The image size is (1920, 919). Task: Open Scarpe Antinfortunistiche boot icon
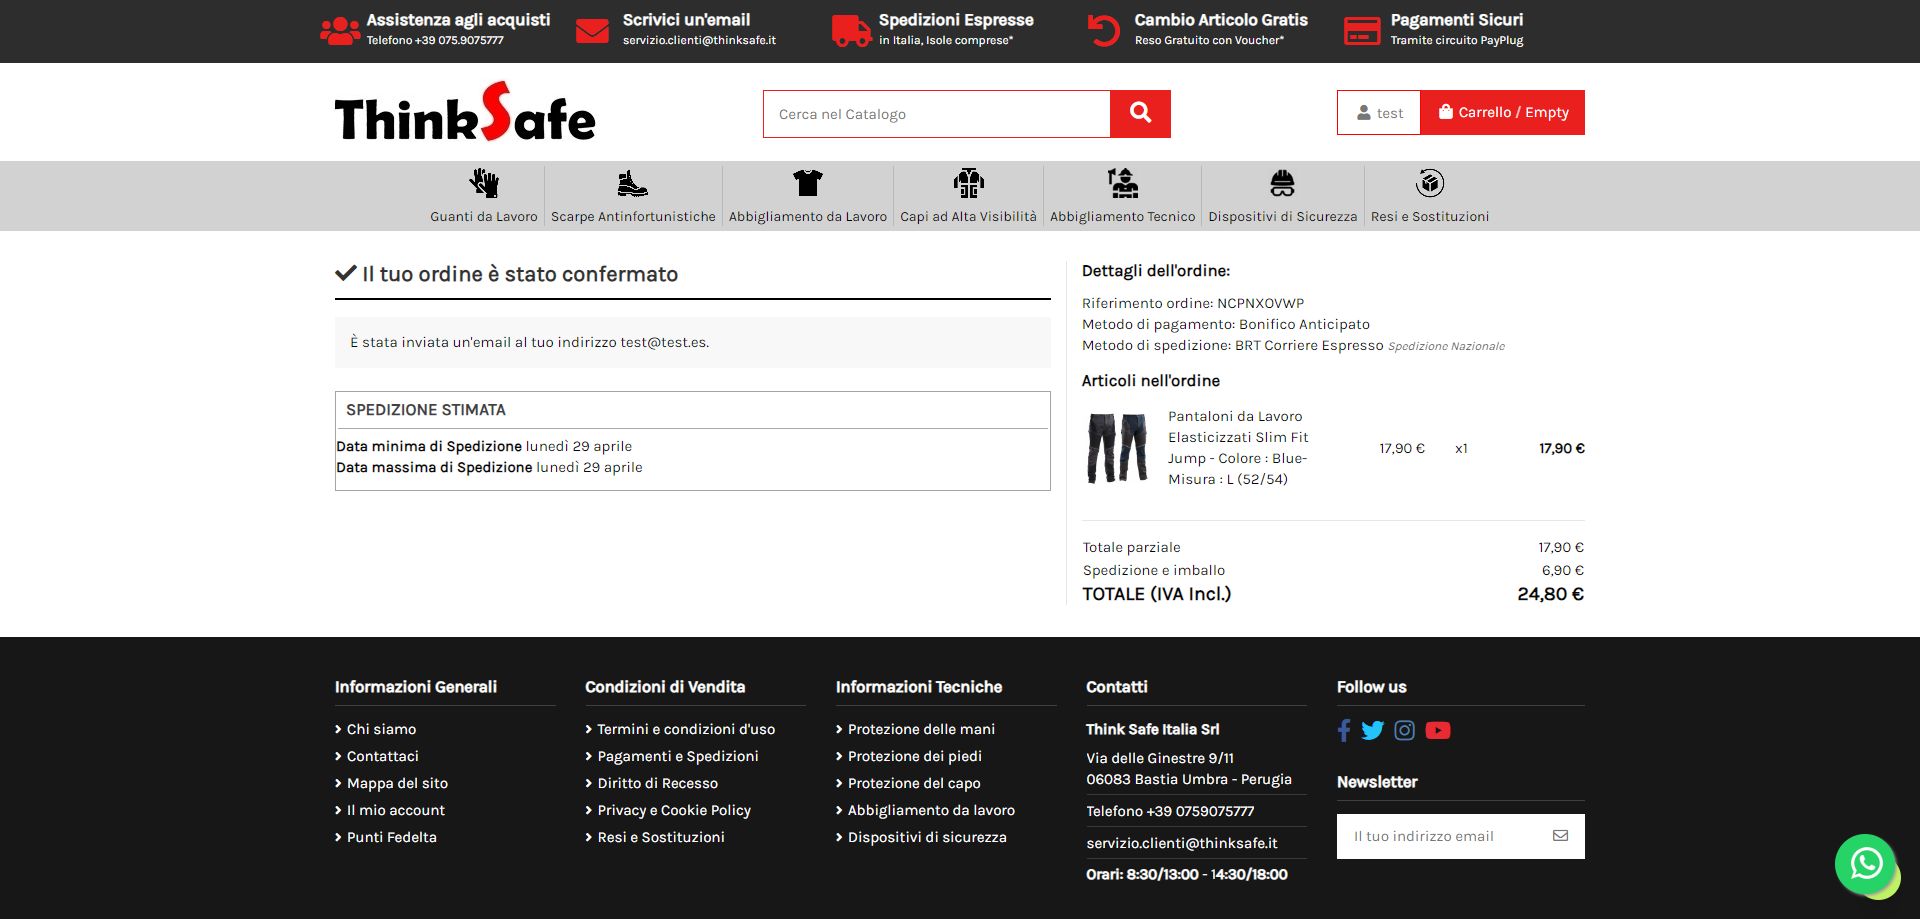coord(633,183)
